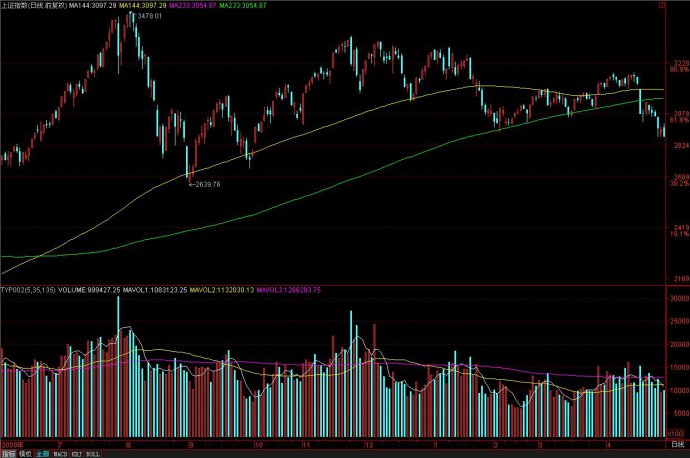
Task: Click the 80.9% retracement level label
Action: point(680,70)
